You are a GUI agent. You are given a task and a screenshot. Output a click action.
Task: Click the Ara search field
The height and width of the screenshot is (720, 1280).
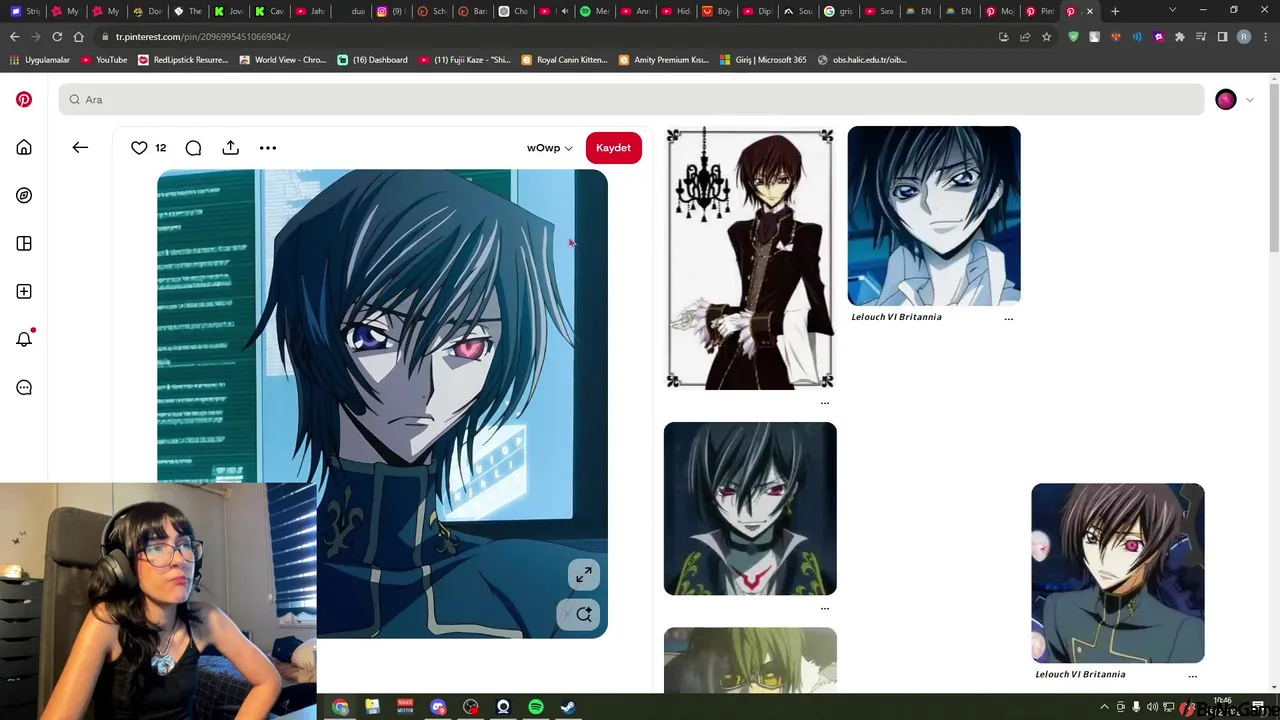coord(631,99)
